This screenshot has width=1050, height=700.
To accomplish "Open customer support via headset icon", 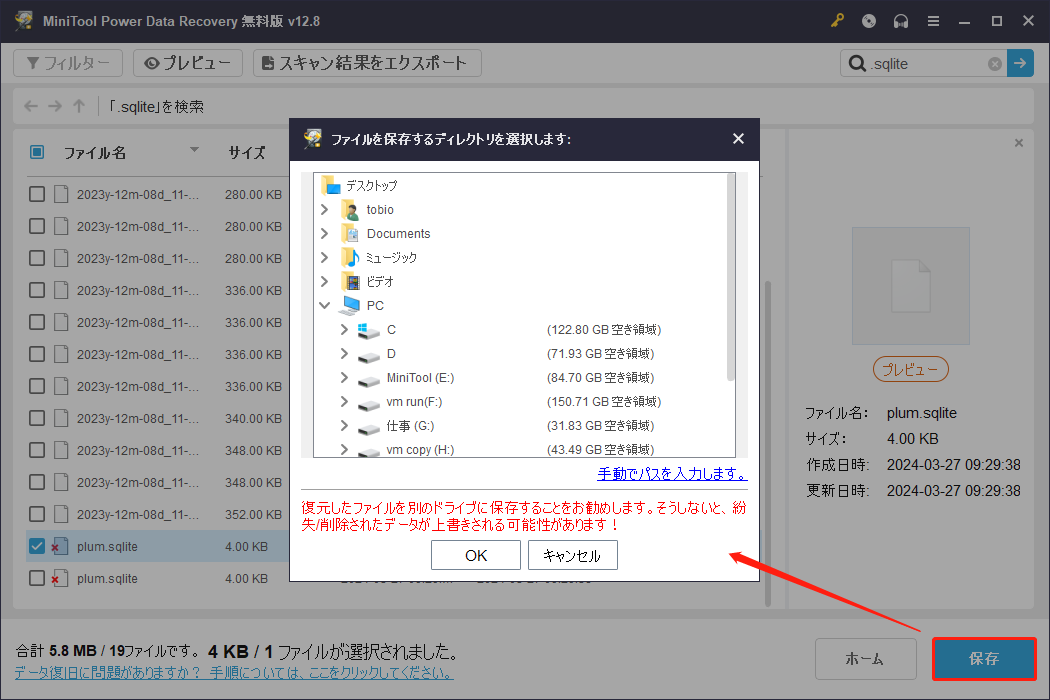I will point(901,20).
